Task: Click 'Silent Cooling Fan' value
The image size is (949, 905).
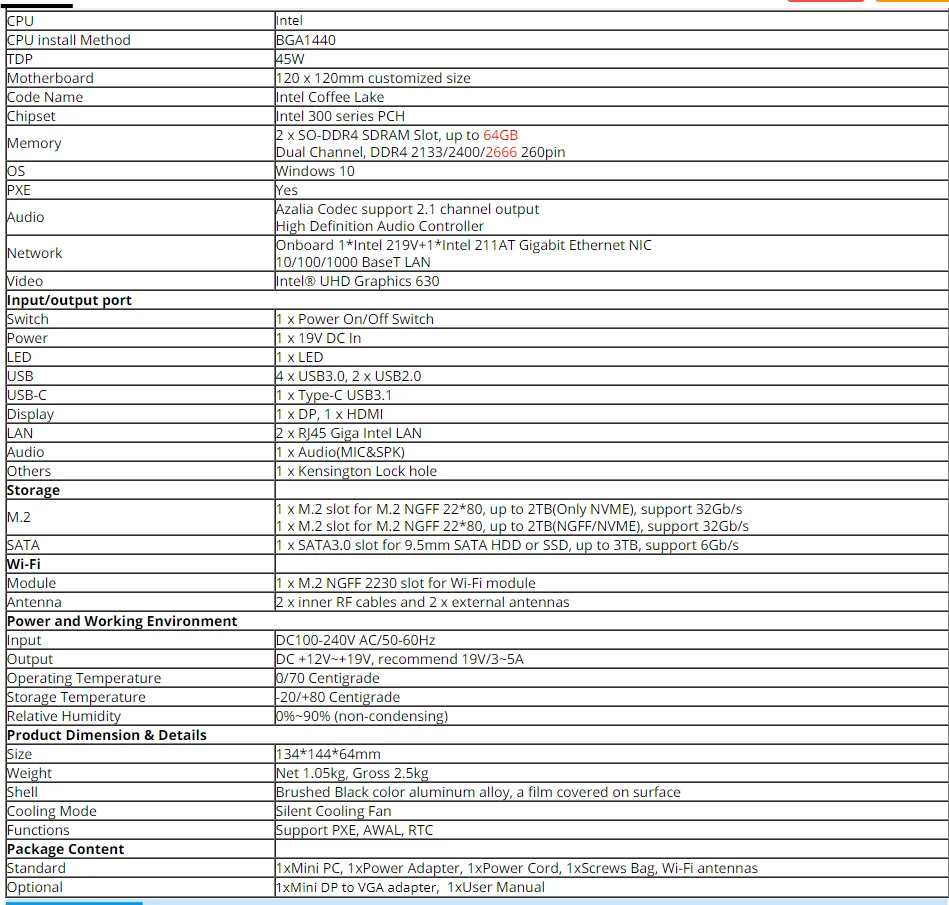Action: tap(333, 811)
